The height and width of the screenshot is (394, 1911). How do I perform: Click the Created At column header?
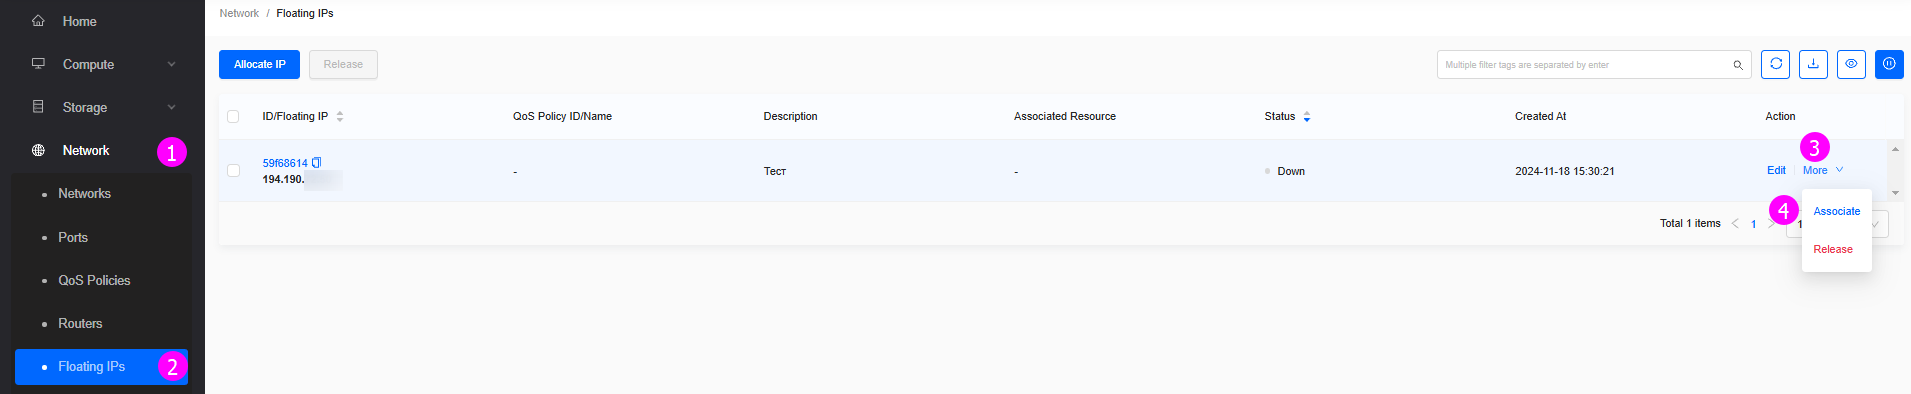pos(1540,116)
